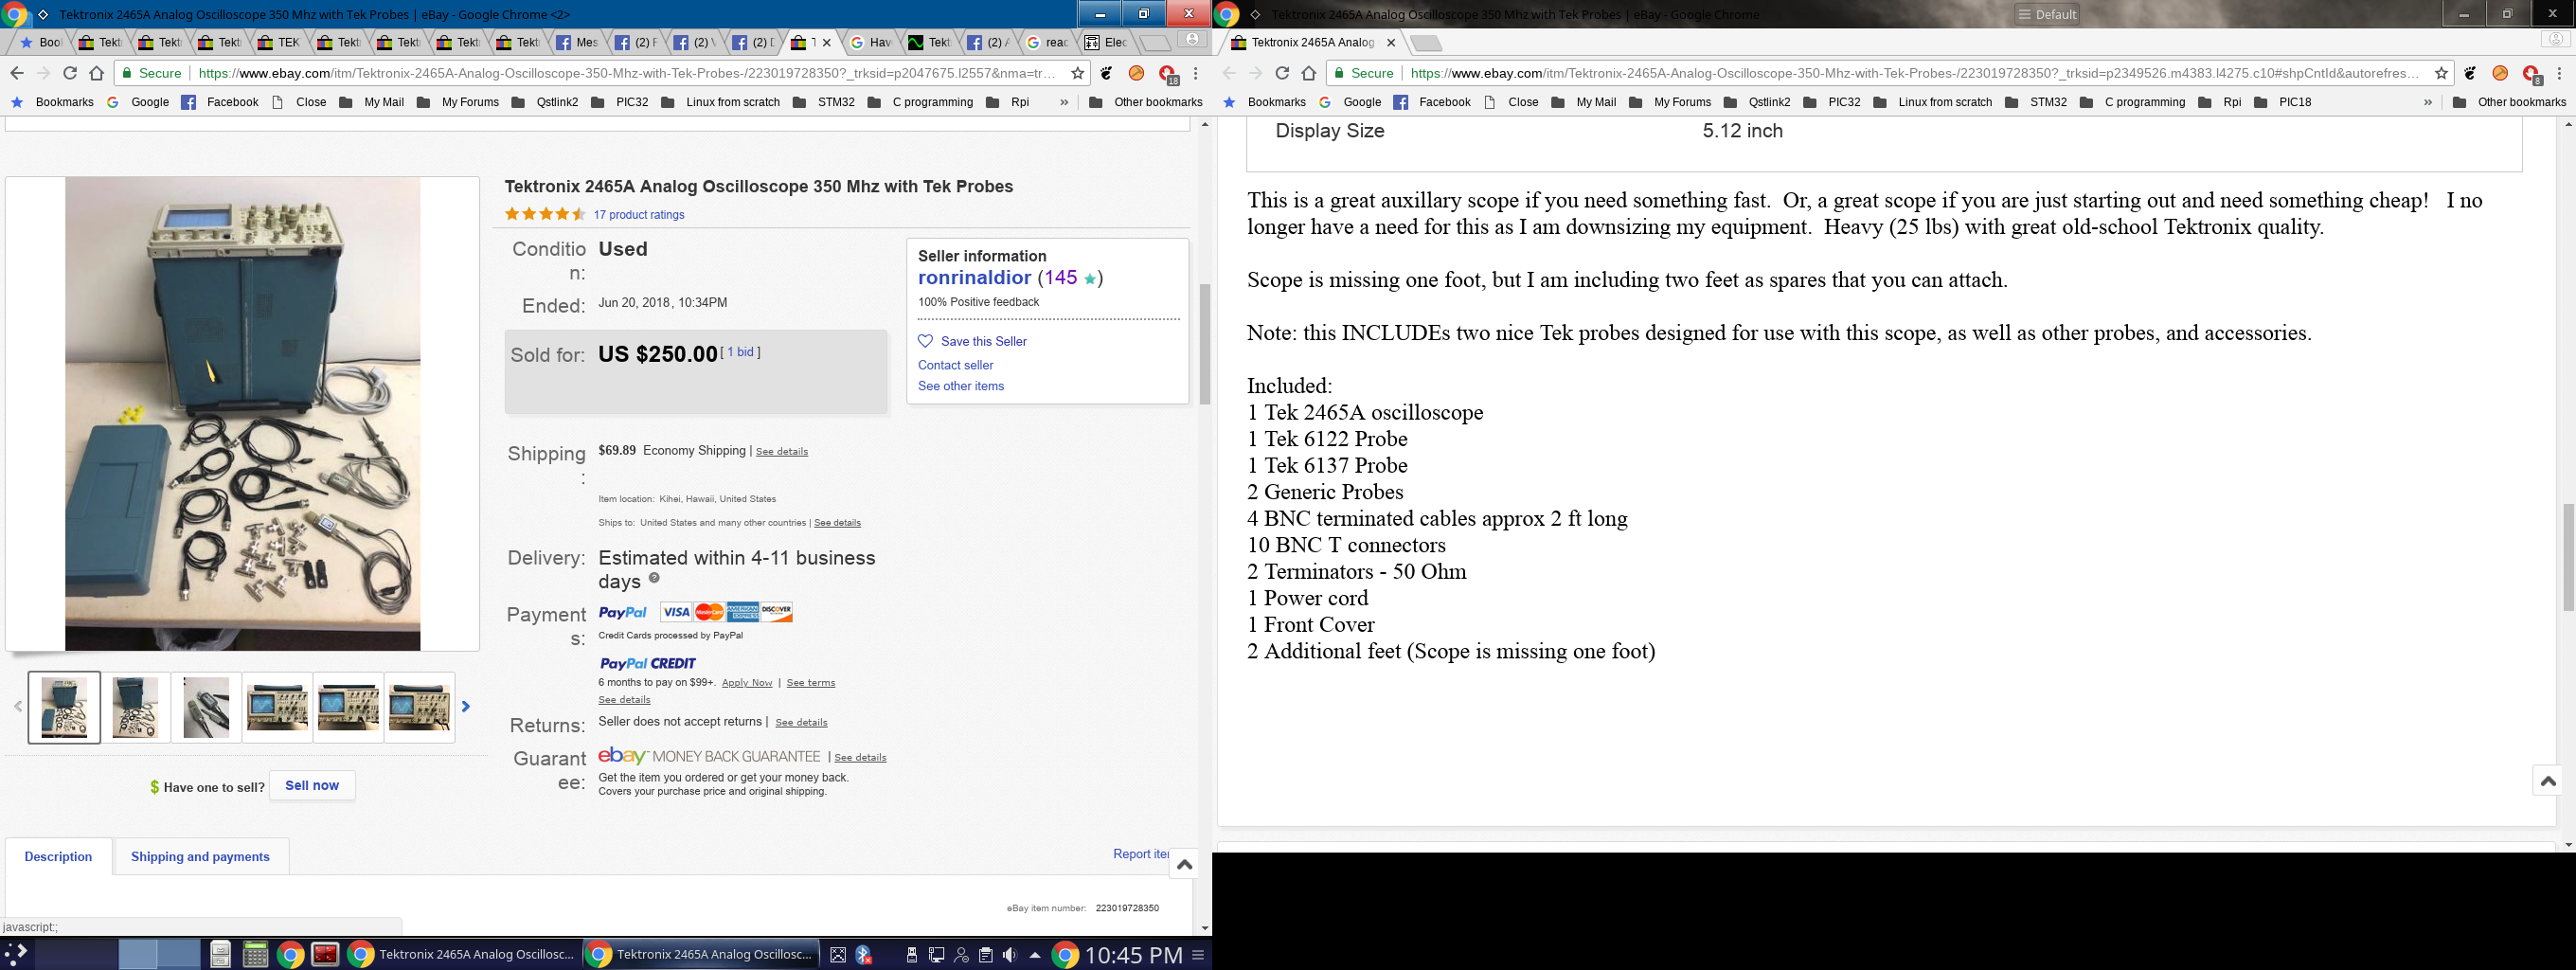View bid history via '1 bid' link
The width and height of the screenshot is (2576, 970).
pos(740,352)
